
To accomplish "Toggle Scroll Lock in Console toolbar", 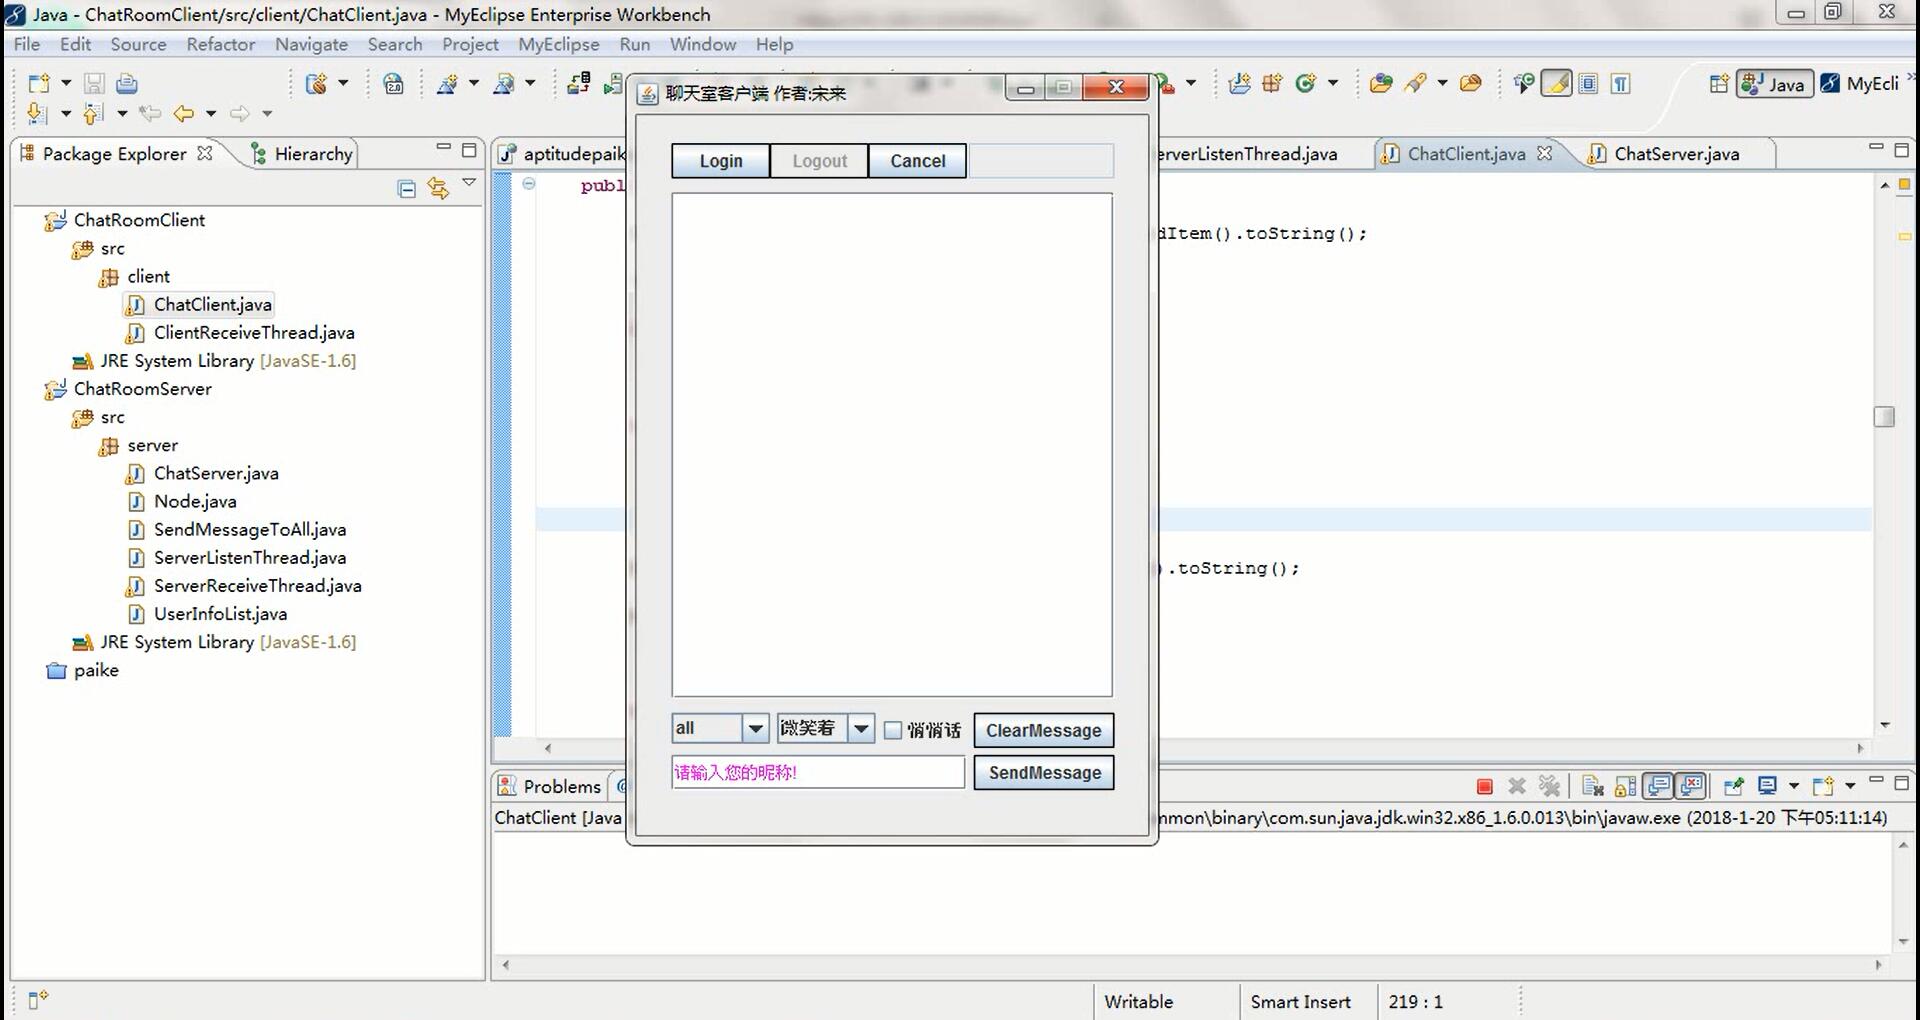I will coord(1626,787).
